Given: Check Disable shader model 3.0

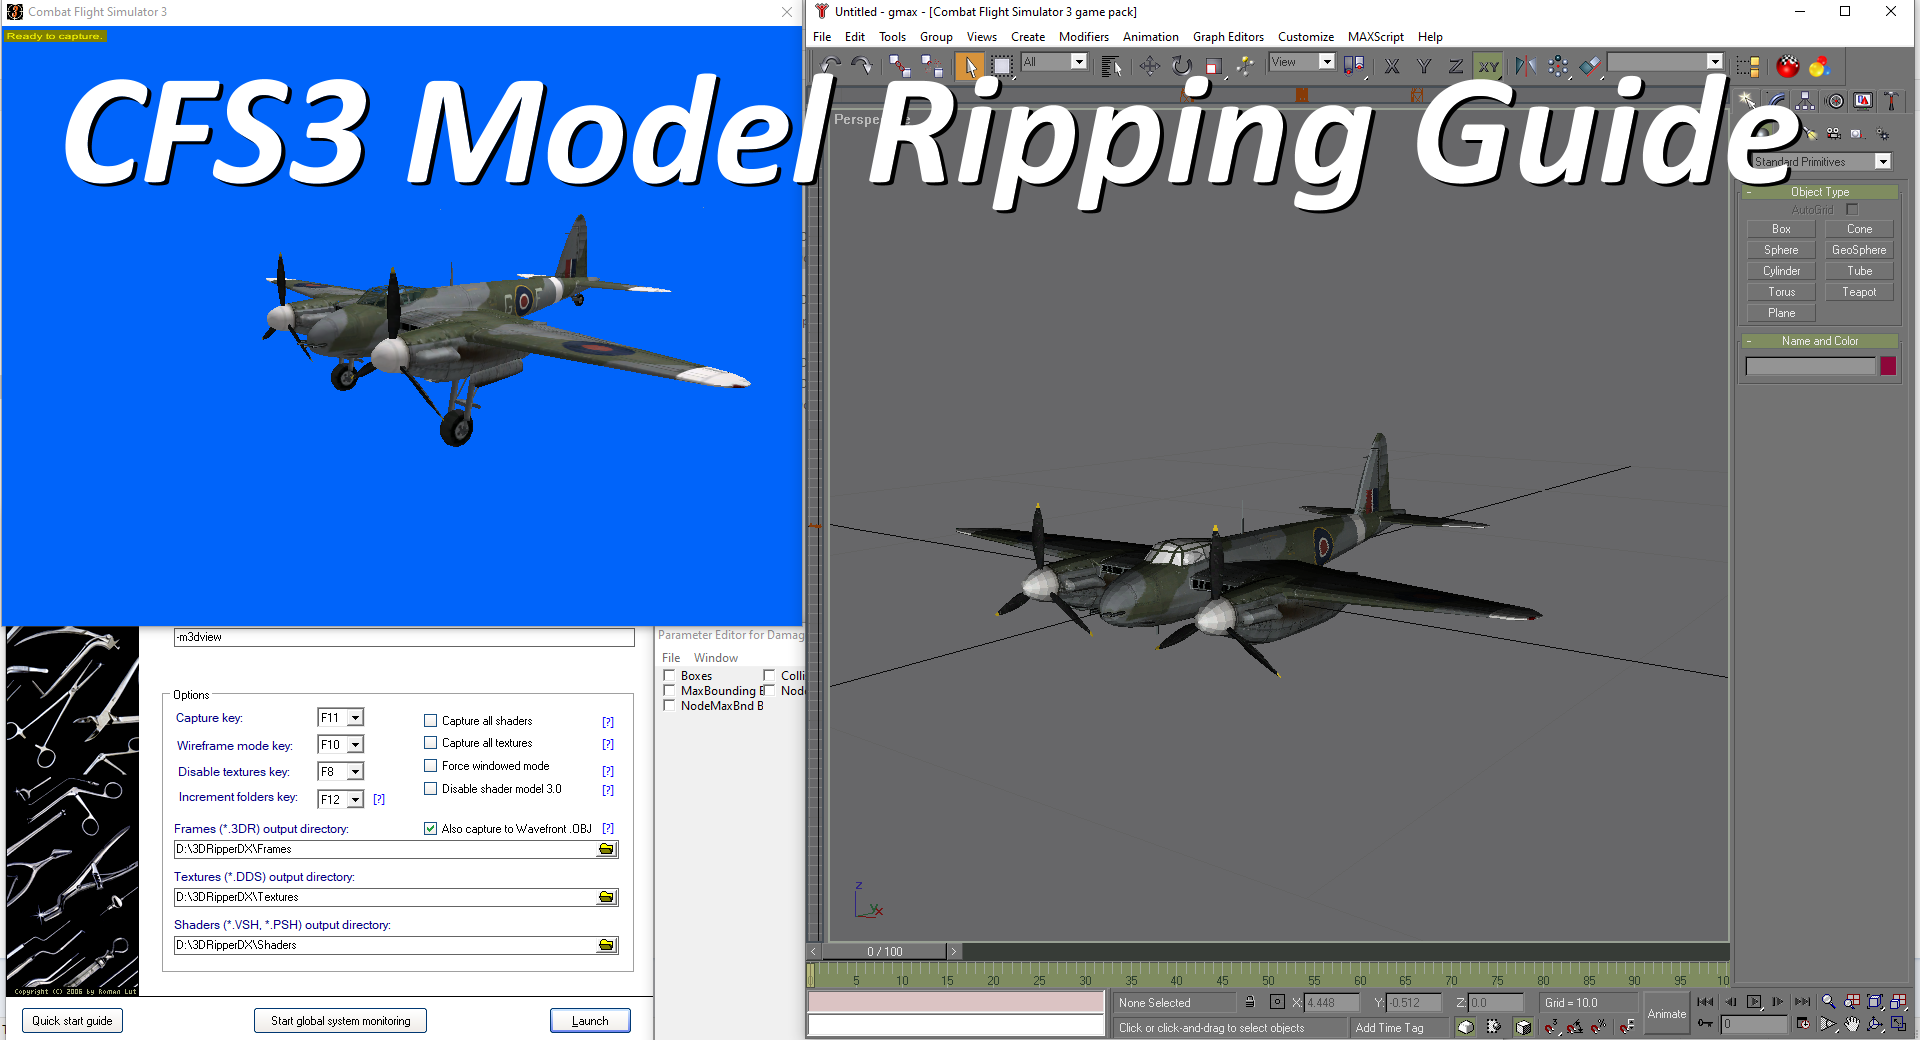Looking at the screenshot, I should (430, 788).
